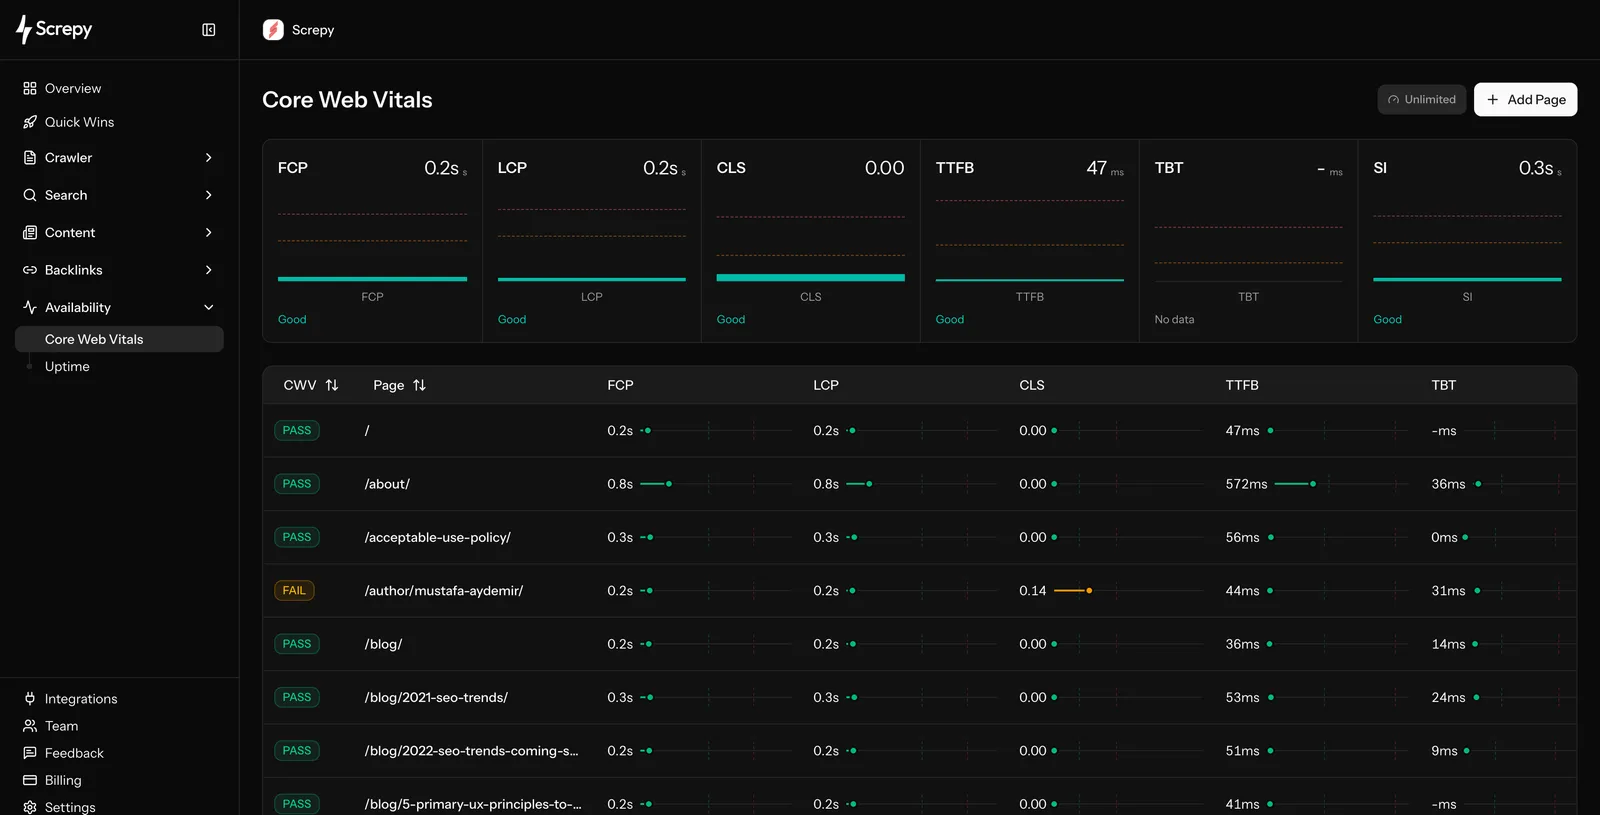Expand the Content submenu chevron

[x=209, y=232]
